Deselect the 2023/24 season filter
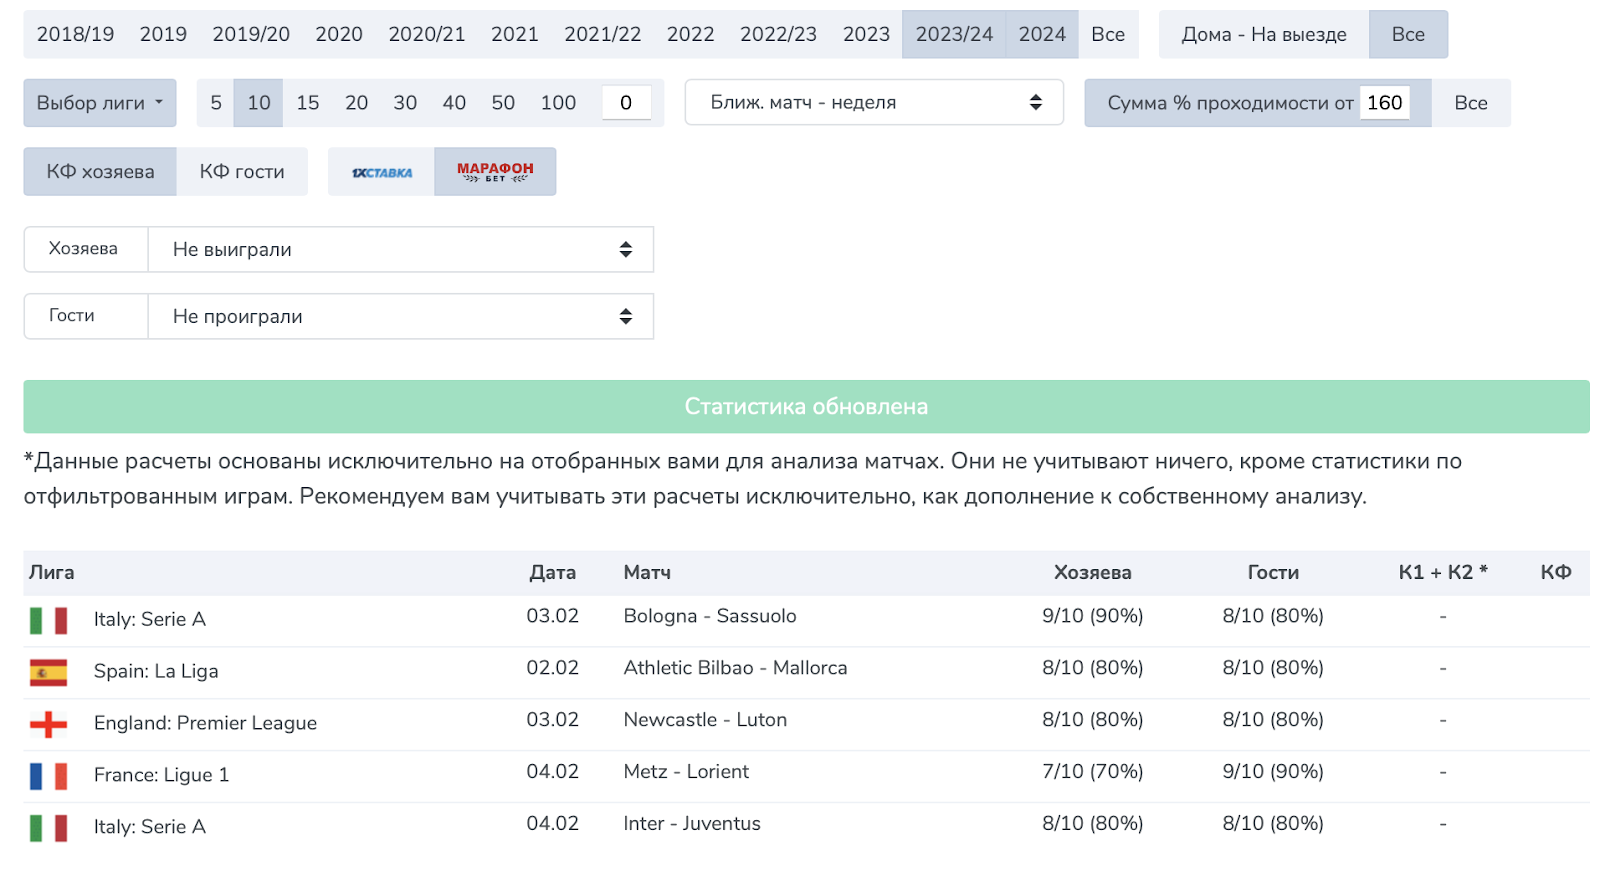Viewport: 1600px width, 892px height. [955, 34]
